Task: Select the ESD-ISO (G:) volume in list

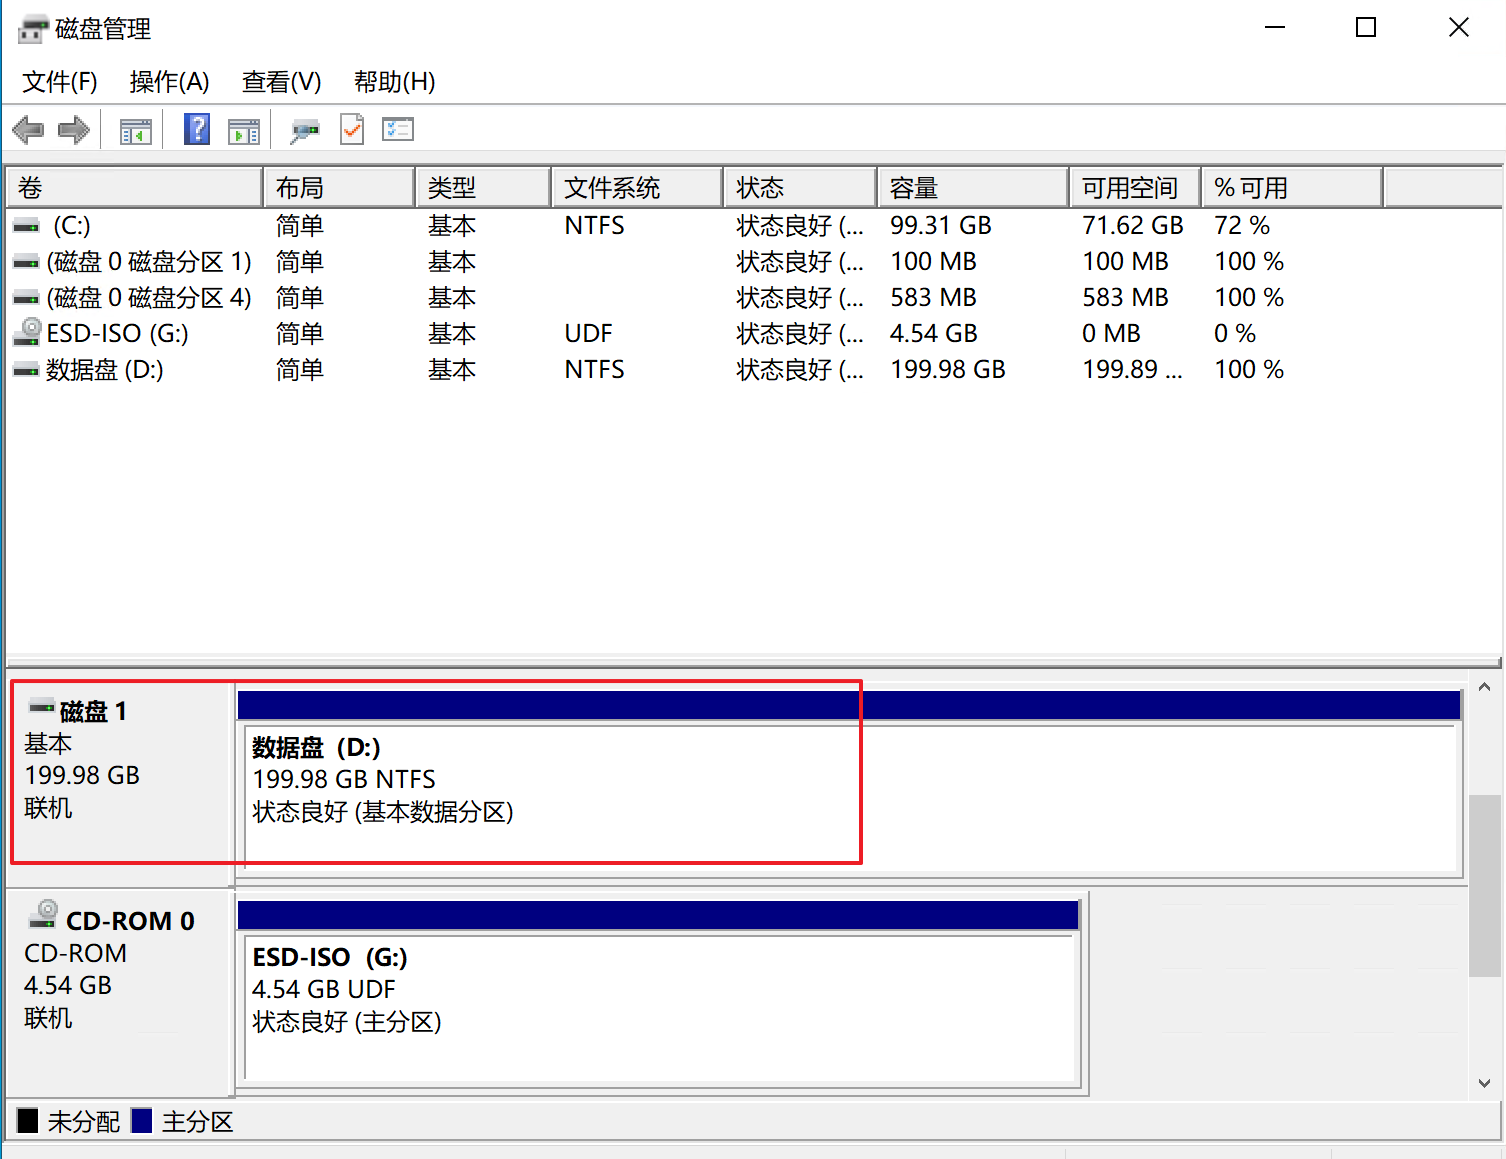Action: point(117,334)
